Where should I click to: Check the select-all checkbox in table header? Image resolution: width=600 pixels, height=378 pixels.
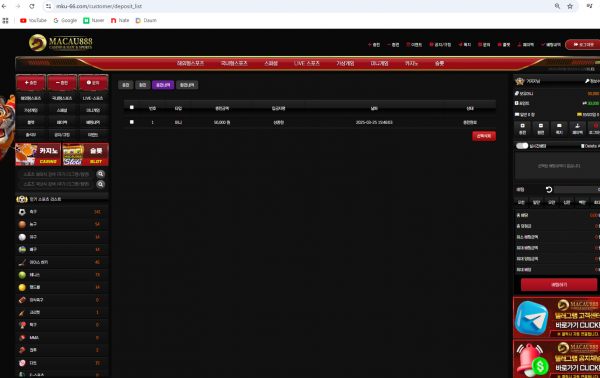[132, 108]
